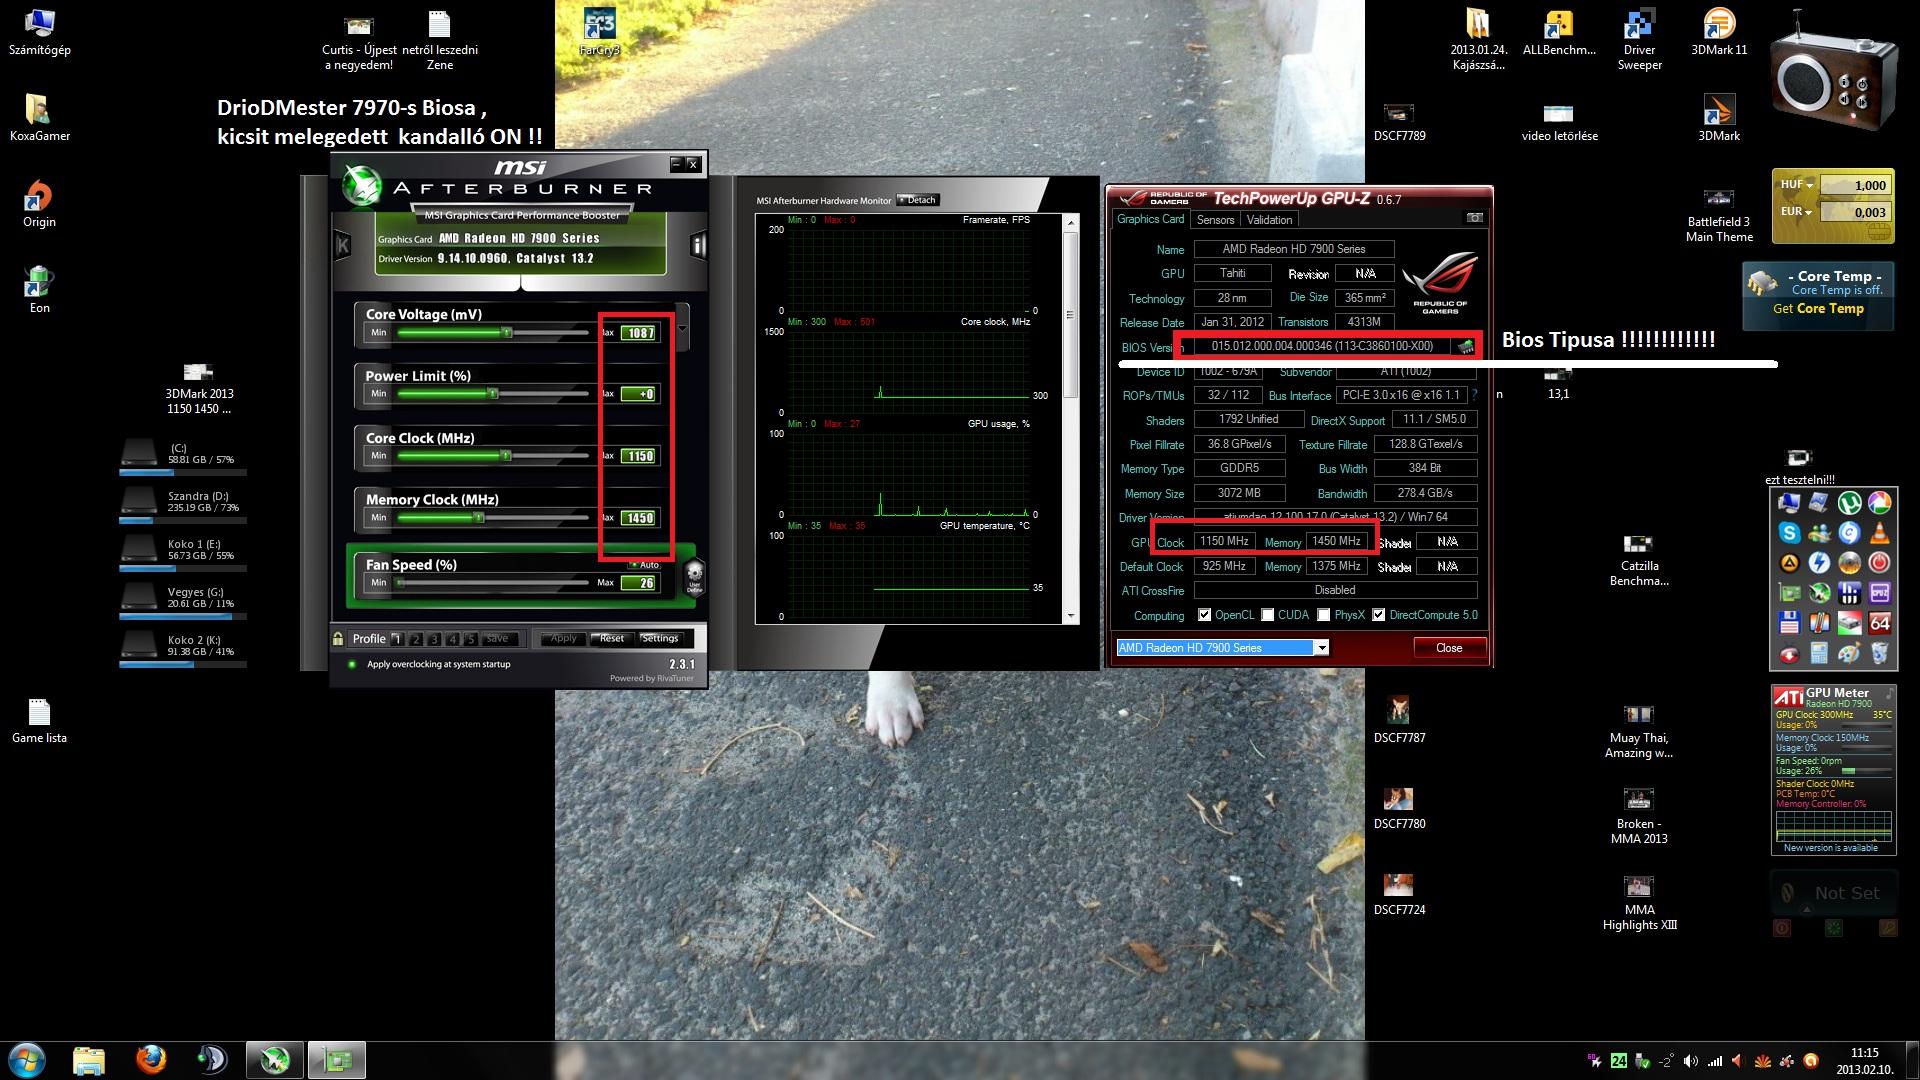The height and width of the screenshot is (1080, 1920).
Task: Open the Skype launcher icon
Action: pos(1789,533)
